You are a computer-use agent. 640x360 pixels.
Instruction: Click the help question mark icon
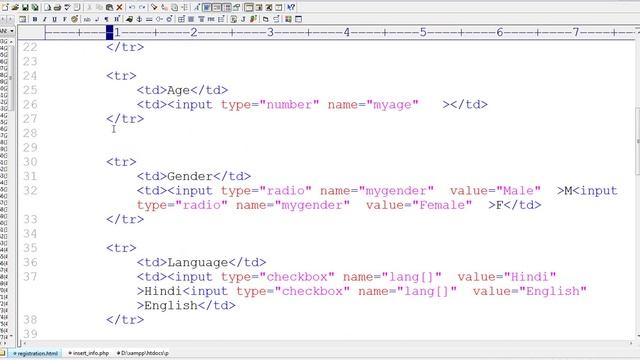tap(291, 7)
